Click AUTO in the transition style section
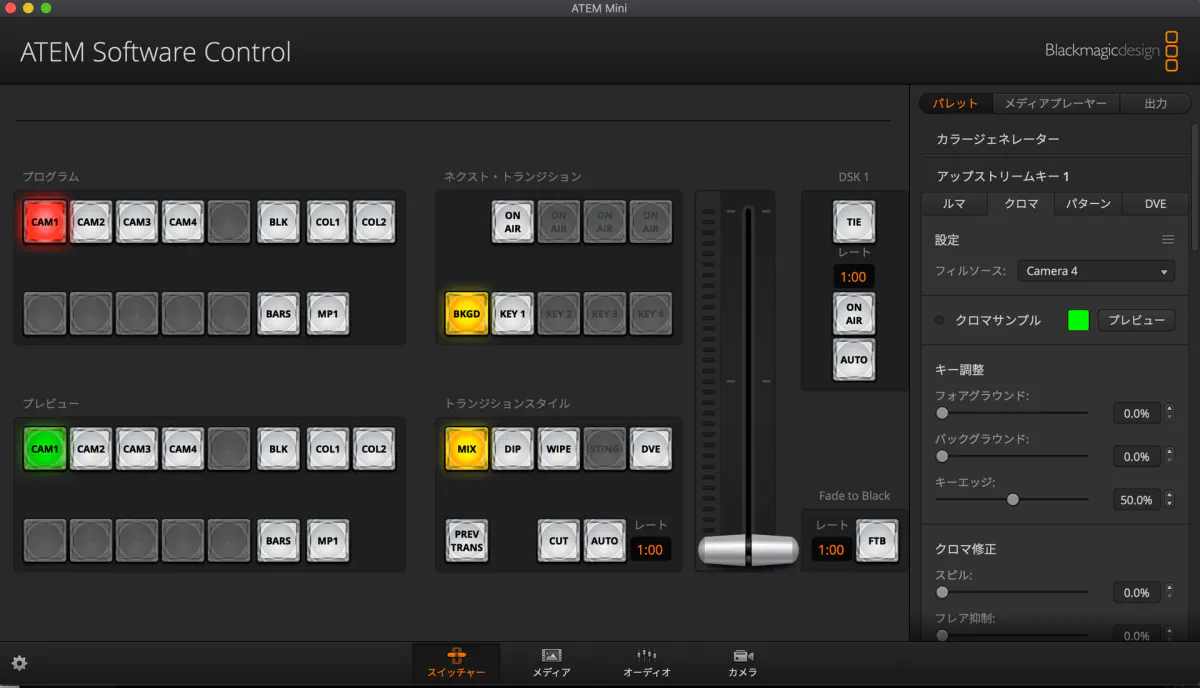1200x688 pixels. pyautogui.click(x=604, y=540)
